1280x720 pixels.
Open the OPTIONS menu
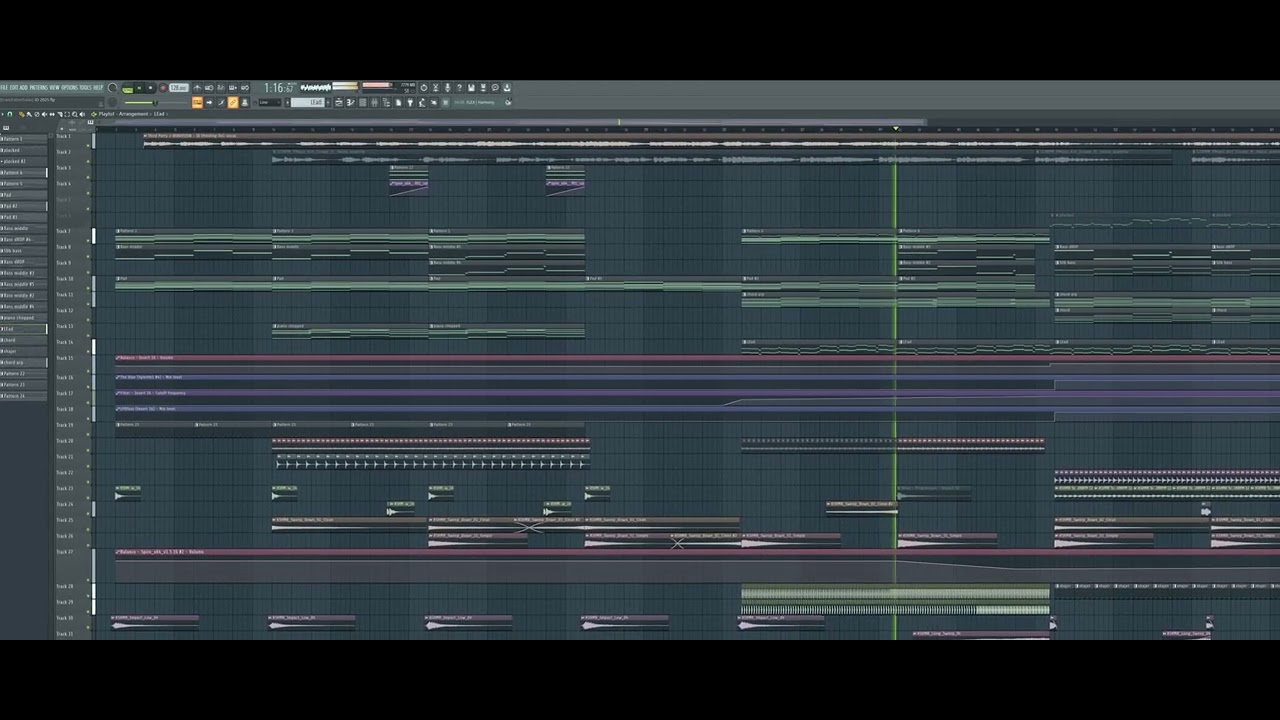pos(69,88)
